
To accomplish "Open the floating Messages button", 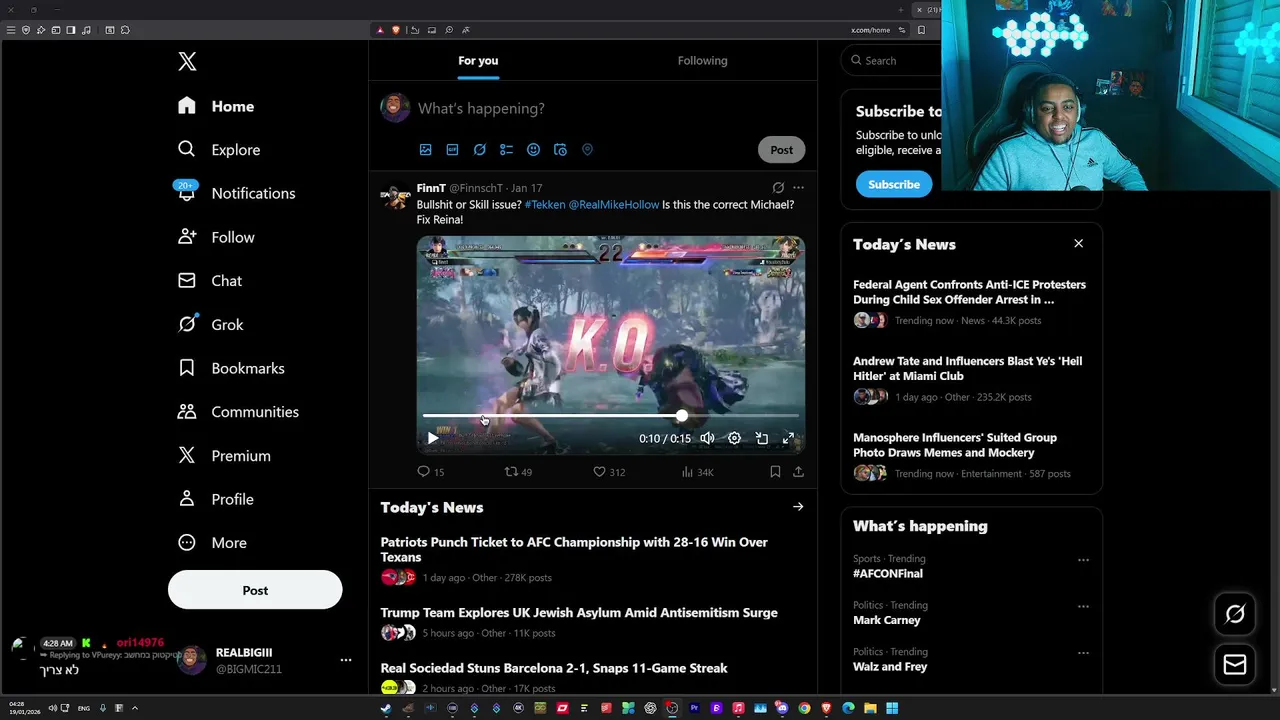I will 1235,665.
